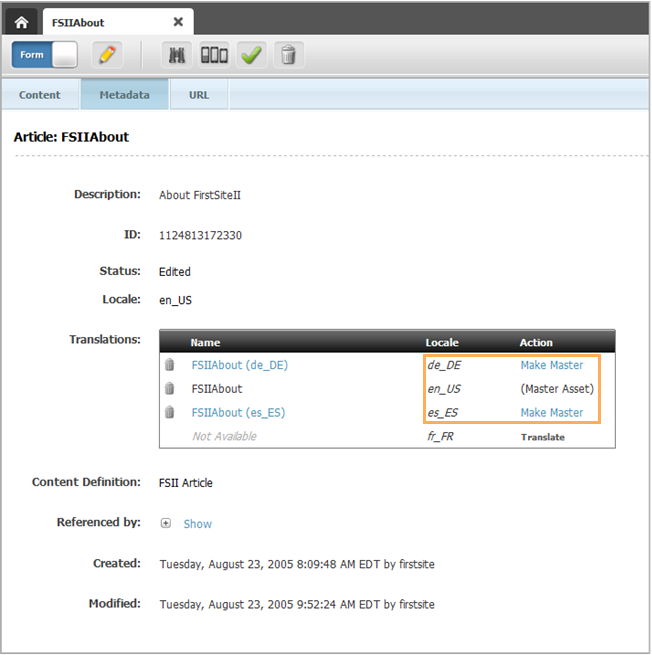The image size is (652, 655).
Task: Open the multi-device preview icon
Action: click(214, 55)
